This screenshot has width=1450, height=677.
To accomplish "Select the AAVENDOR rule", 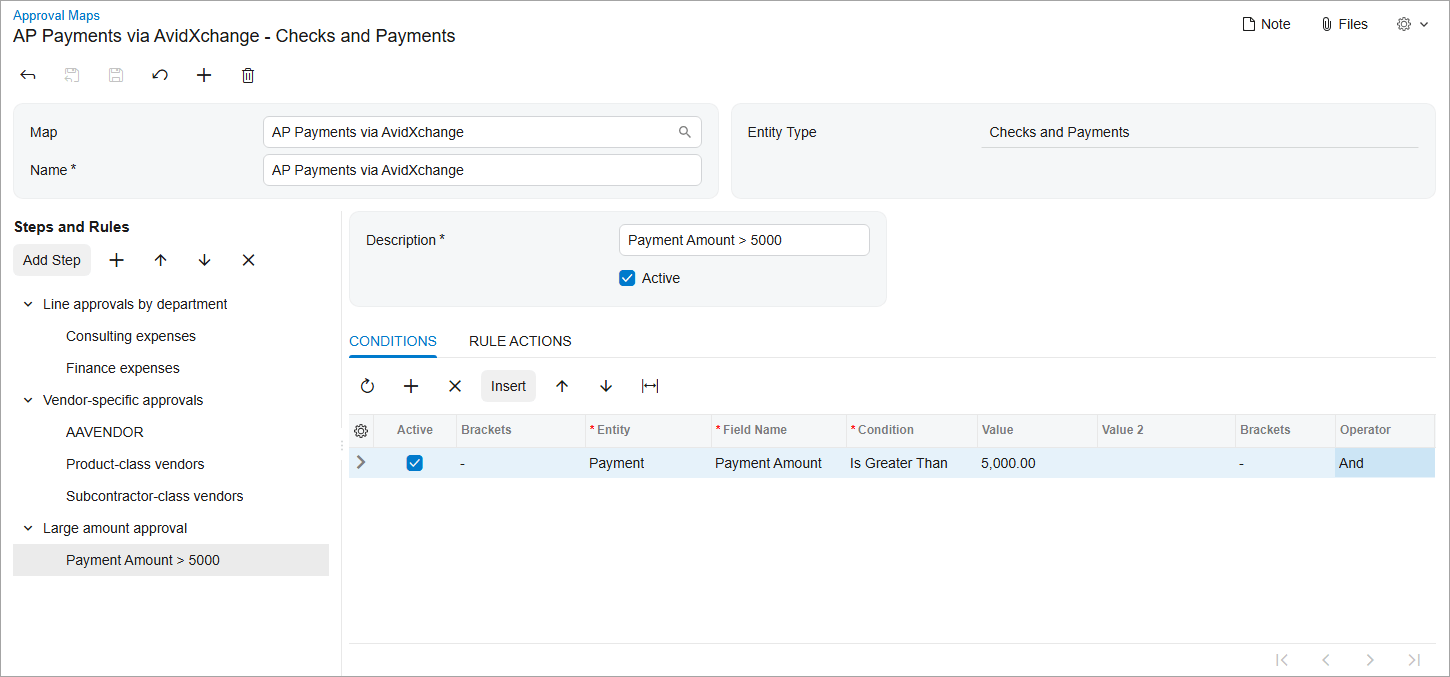I will [105, 432].
